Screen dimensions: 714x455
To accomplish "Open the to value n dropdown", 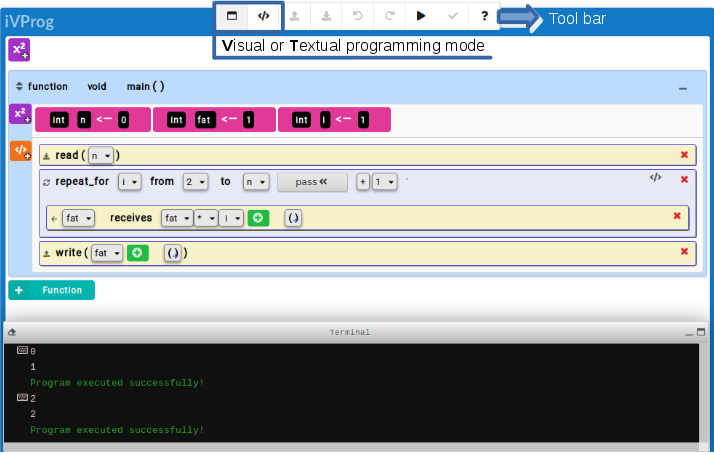I will pyautogui.click(x=256, y=182).
